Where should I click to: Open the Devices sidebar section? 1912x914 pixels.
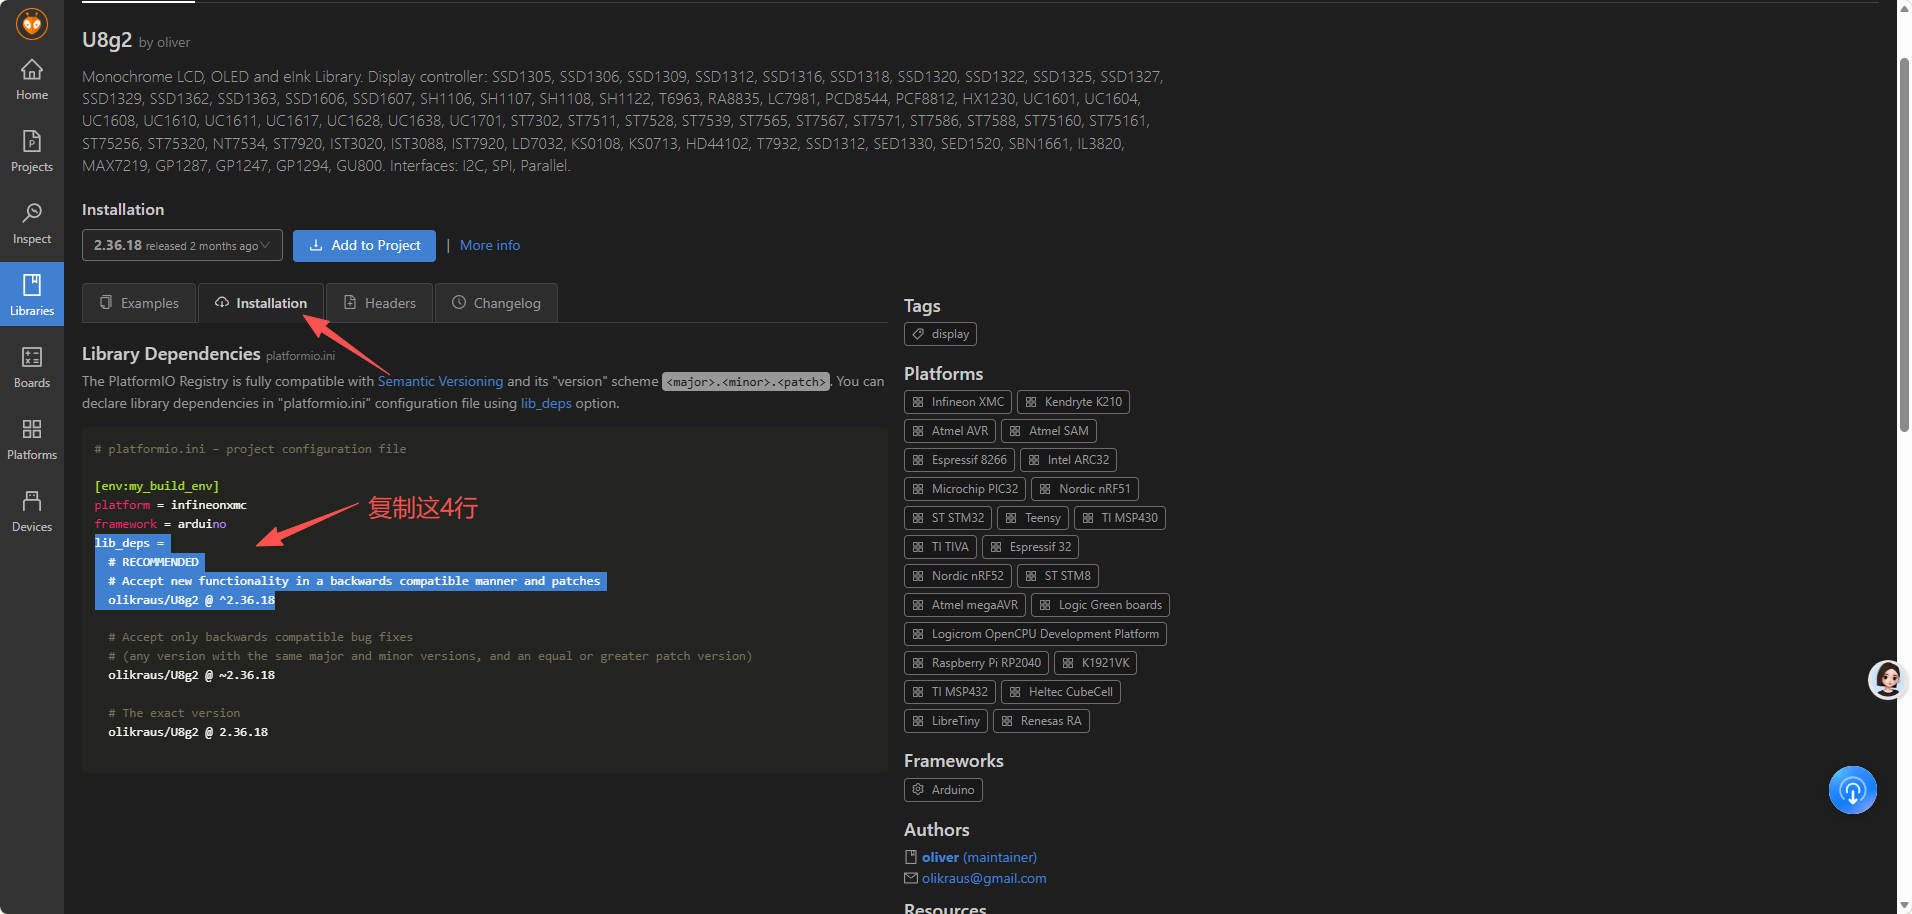coord(32,511)
